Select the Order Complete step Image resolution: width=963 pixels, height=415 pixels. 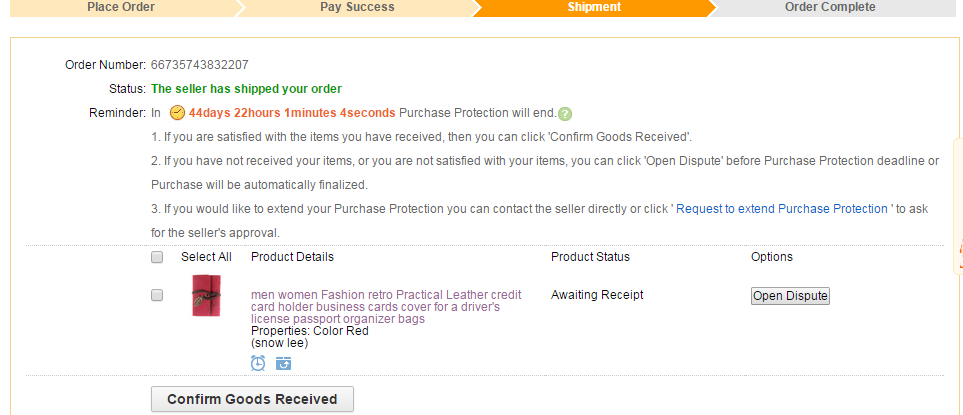pyautogui.click(x=829, y=7)
